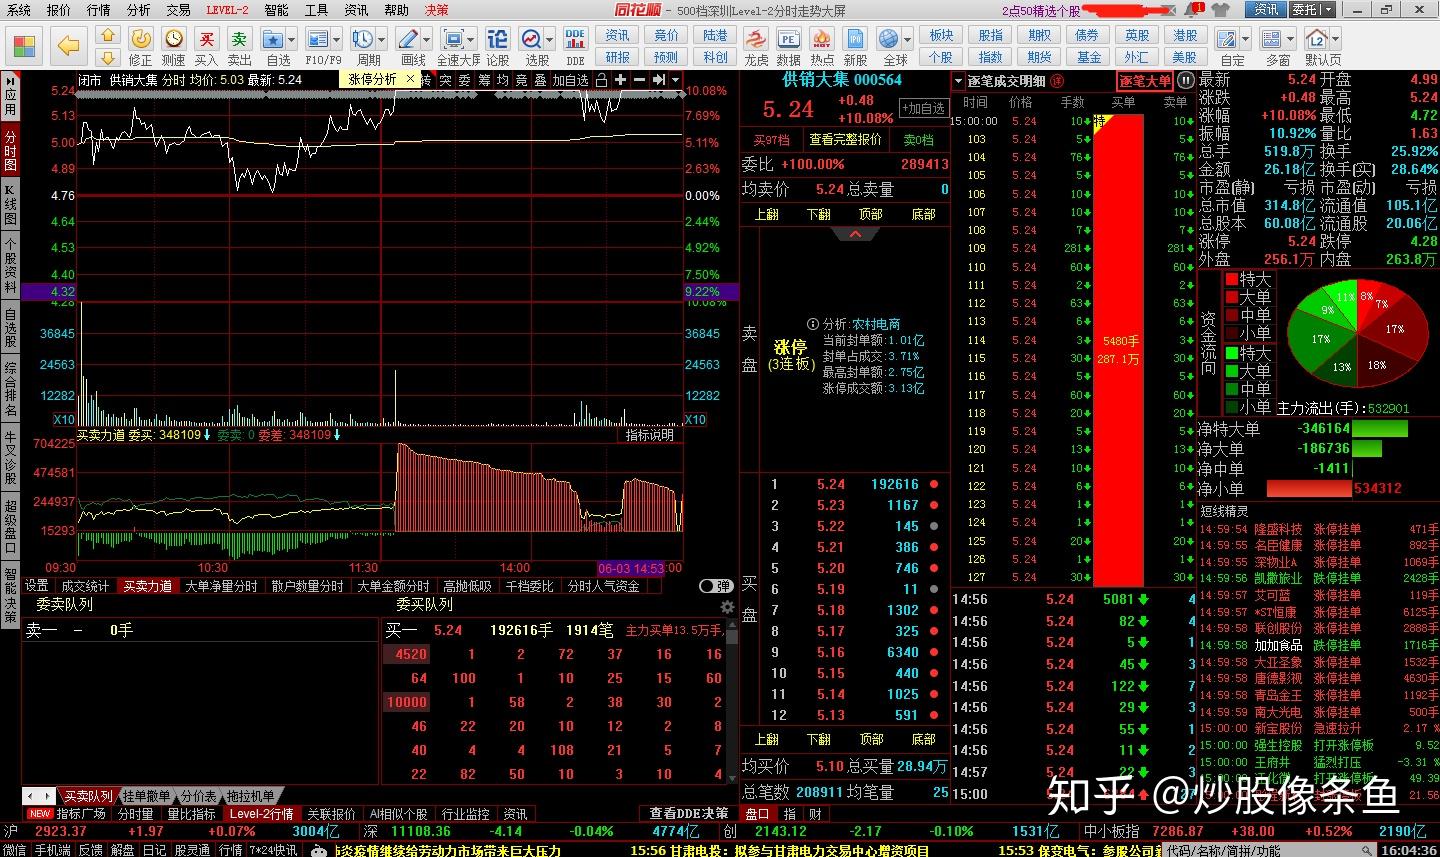Open the 选股 stock screener icon

click(x=531, y=39)
